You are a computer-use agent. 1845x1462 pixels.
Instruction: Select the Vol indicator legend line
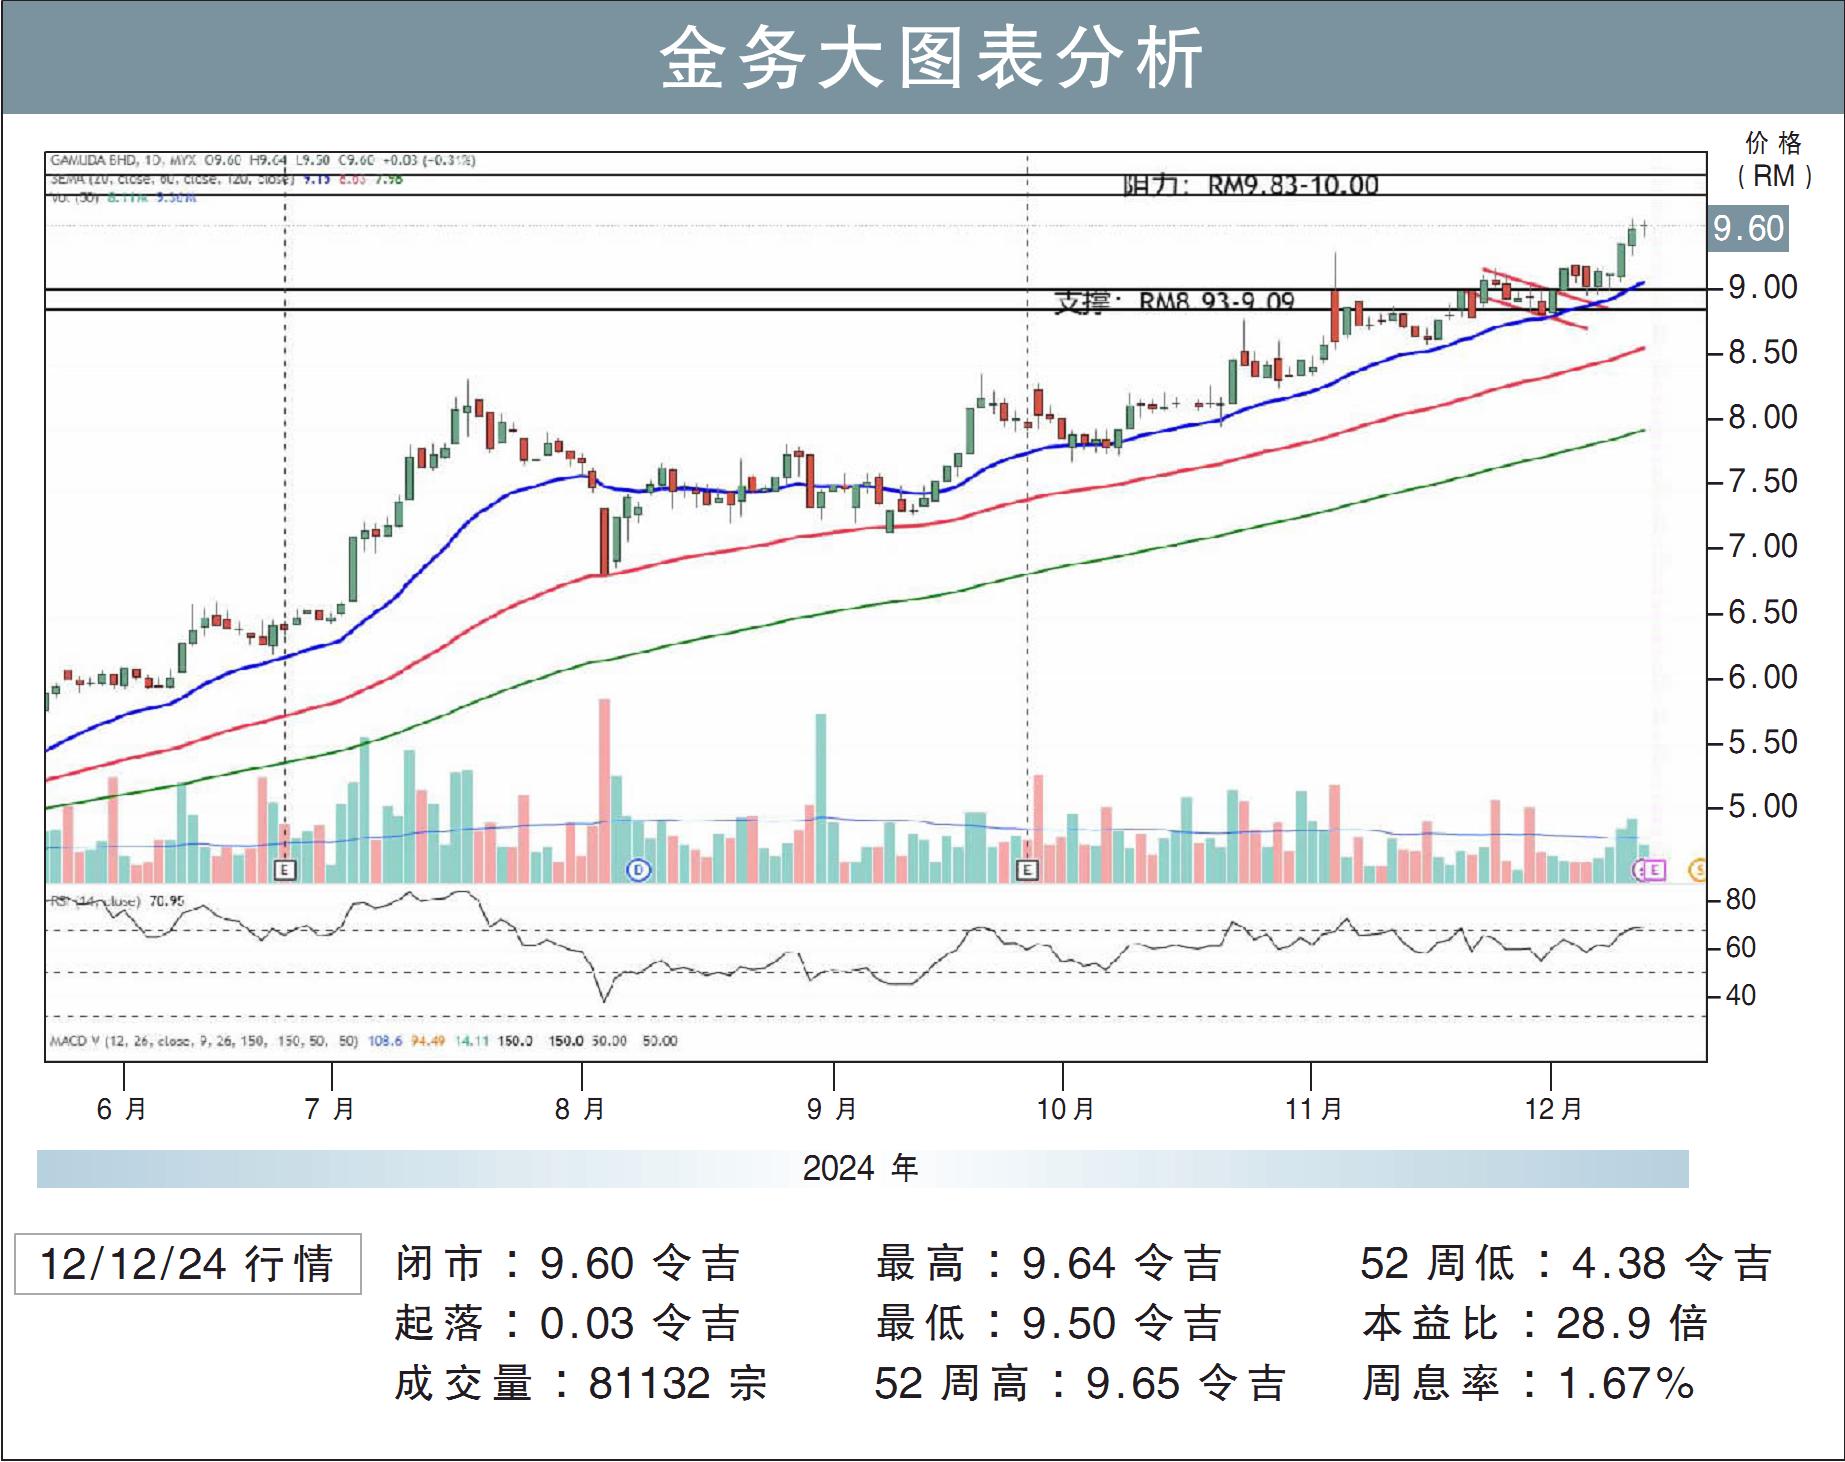(x=123, y=198)
